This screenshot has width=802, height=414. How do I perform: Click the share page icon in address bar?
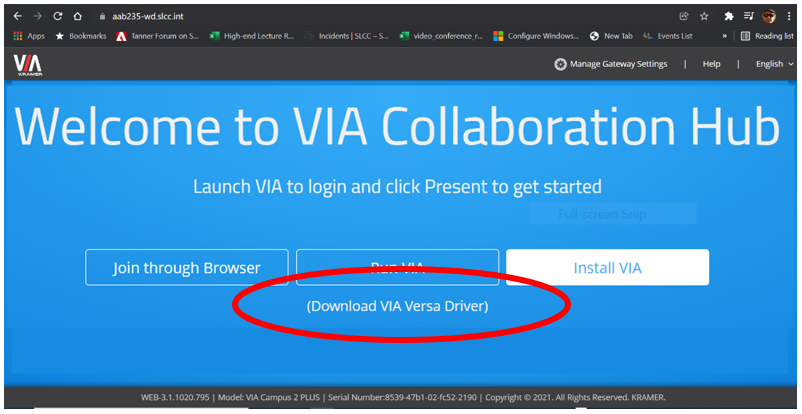(684, 16)
